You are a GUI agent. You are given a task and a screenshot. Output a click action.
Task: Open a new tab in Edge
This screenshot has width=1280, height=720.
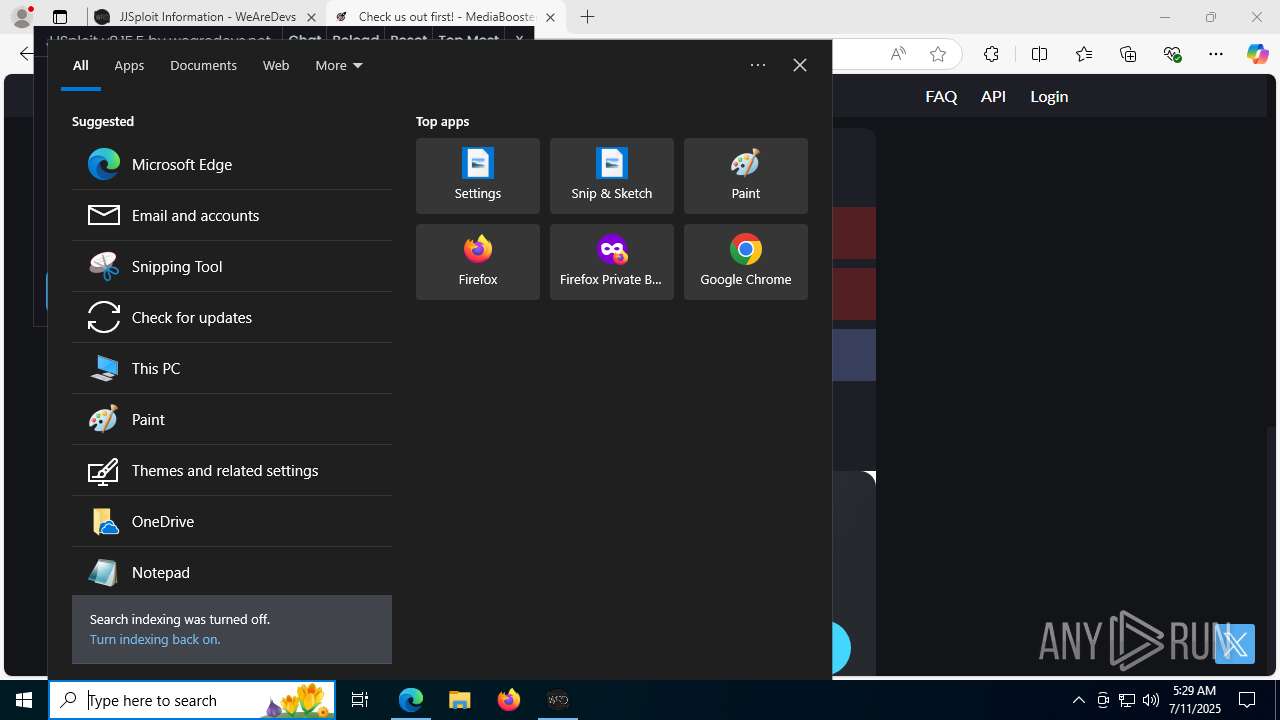[x=588, y=17]
